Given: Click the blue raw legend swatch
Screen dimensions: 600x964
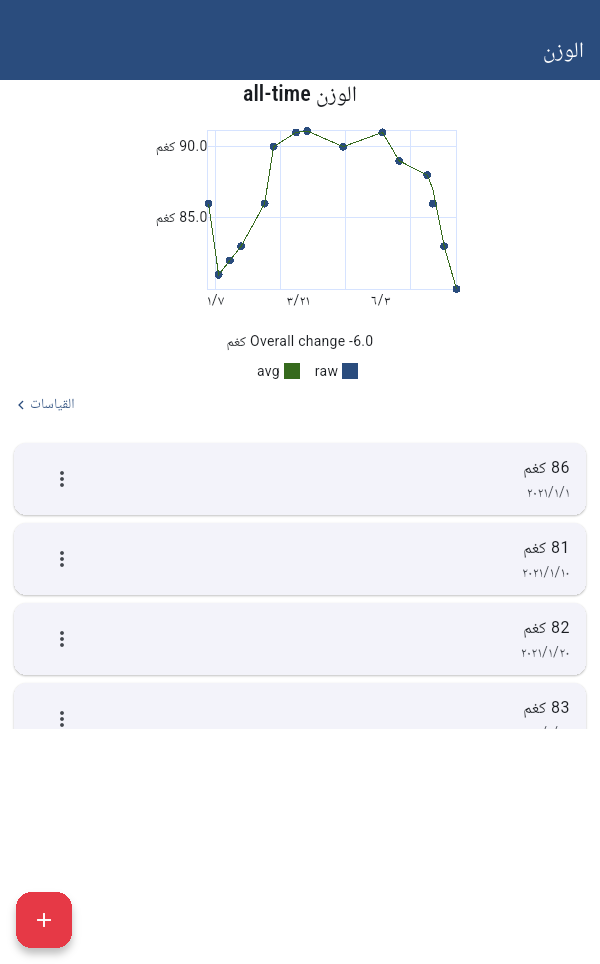Looking at the screenshot, I should (350, 371).
